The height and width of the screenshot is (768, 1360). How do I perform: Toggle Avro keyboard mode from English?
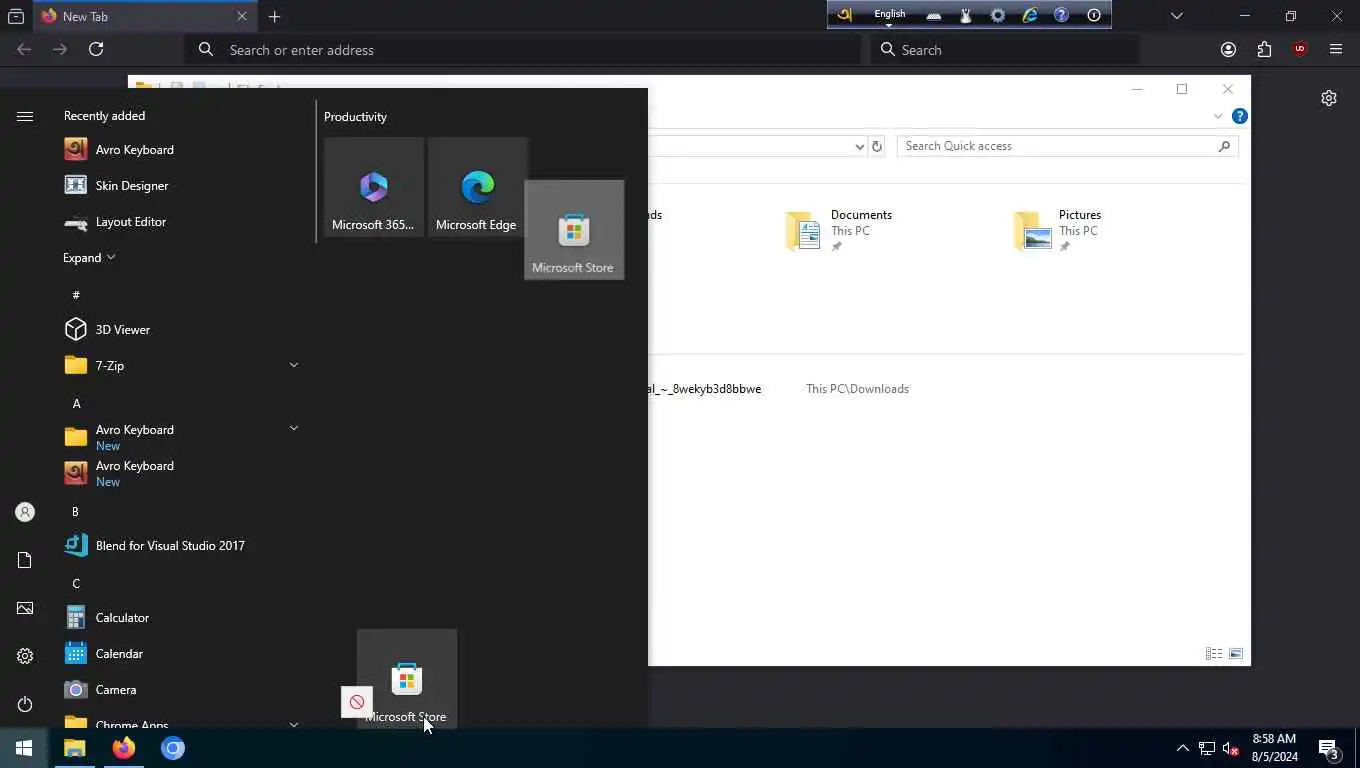point(889,15)
